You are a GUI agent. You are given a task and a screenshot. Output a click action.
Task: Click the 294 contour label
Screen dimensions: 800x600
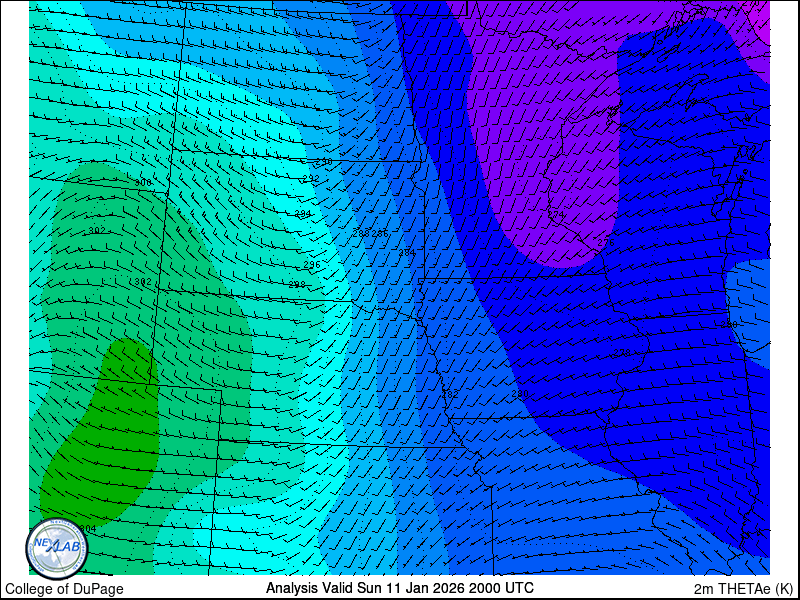tap(303, 214)
